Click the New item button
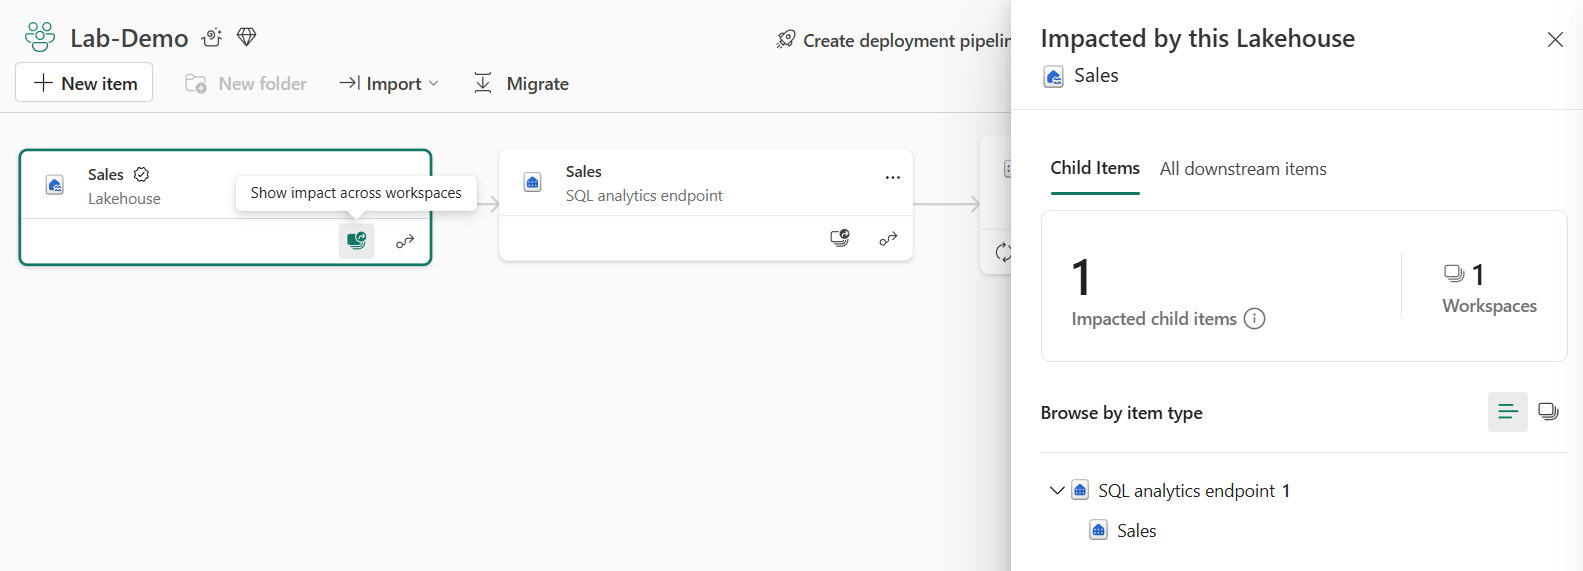The height and width of the screenshot is (571, 1583). [84, 83]
